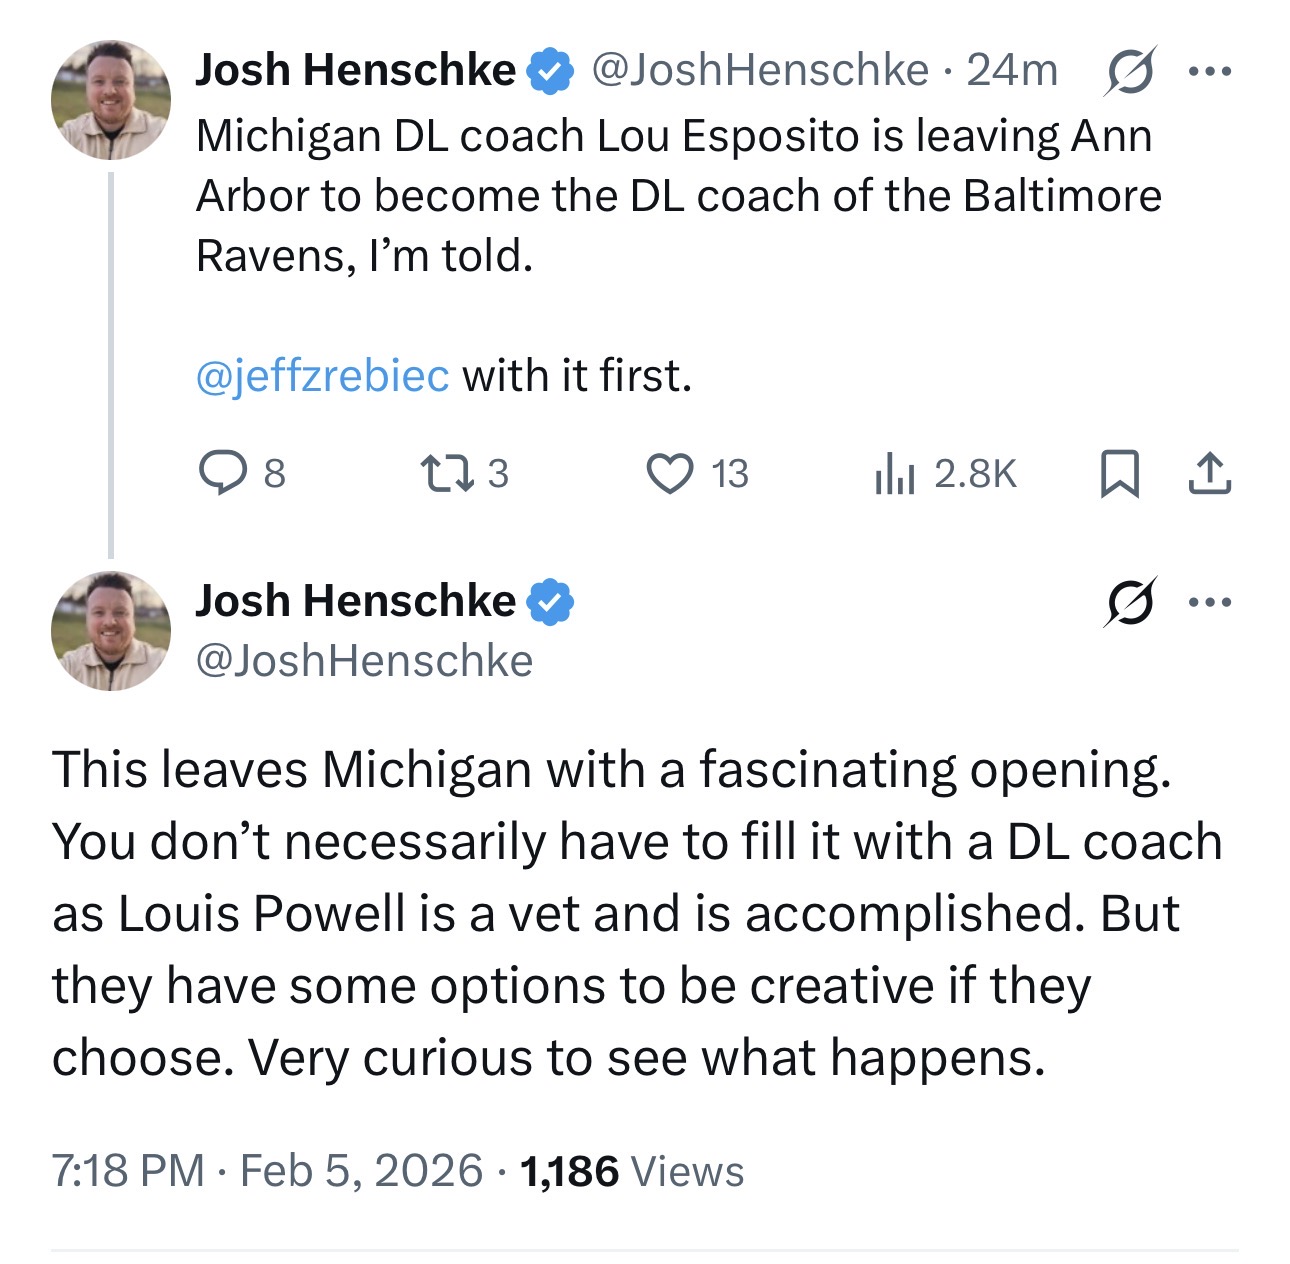Bookmark the Lou Esposito tweet
1290x1264 pixels.
[1119, 473]
